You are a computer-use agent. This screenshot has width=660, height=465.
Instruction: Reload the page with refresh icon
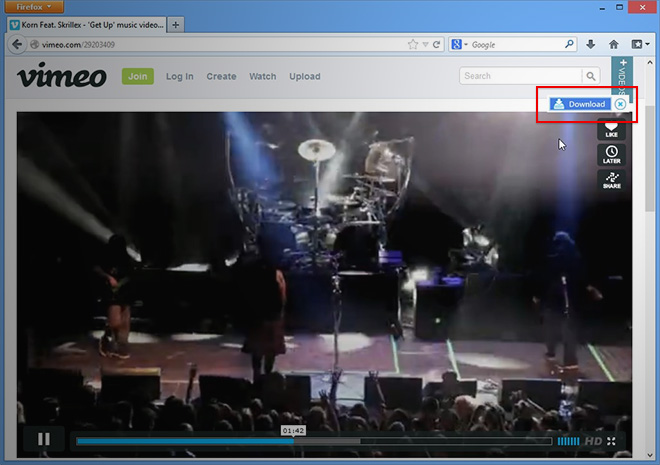436,44
